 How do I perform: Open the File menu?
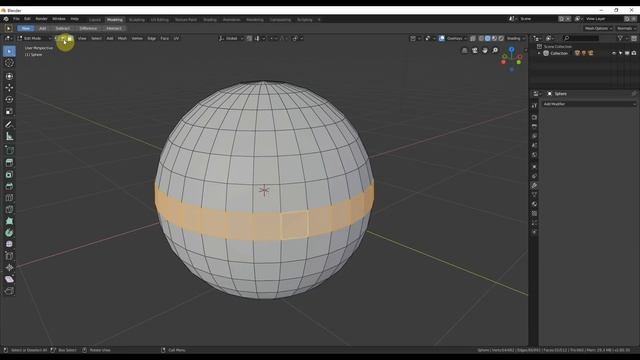pos(16,19)
